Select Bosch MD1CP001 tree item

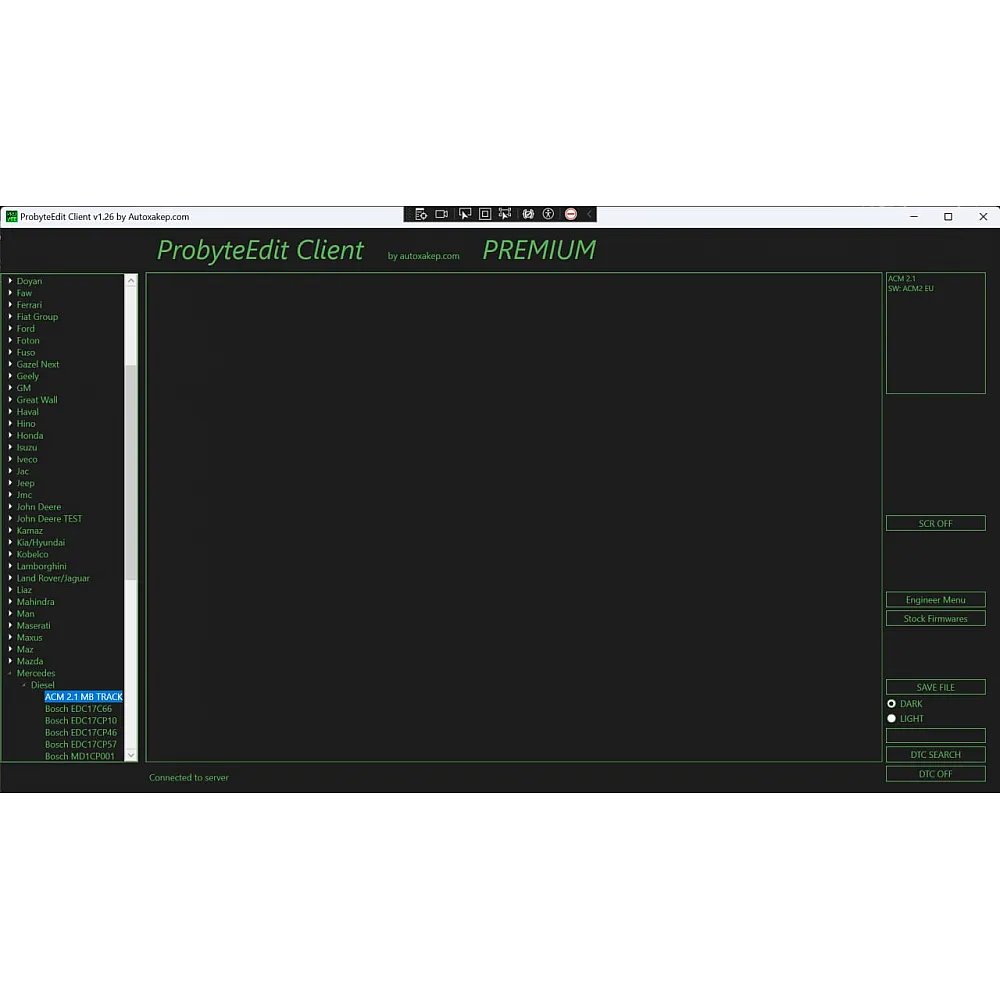click(x=80, y=756)
